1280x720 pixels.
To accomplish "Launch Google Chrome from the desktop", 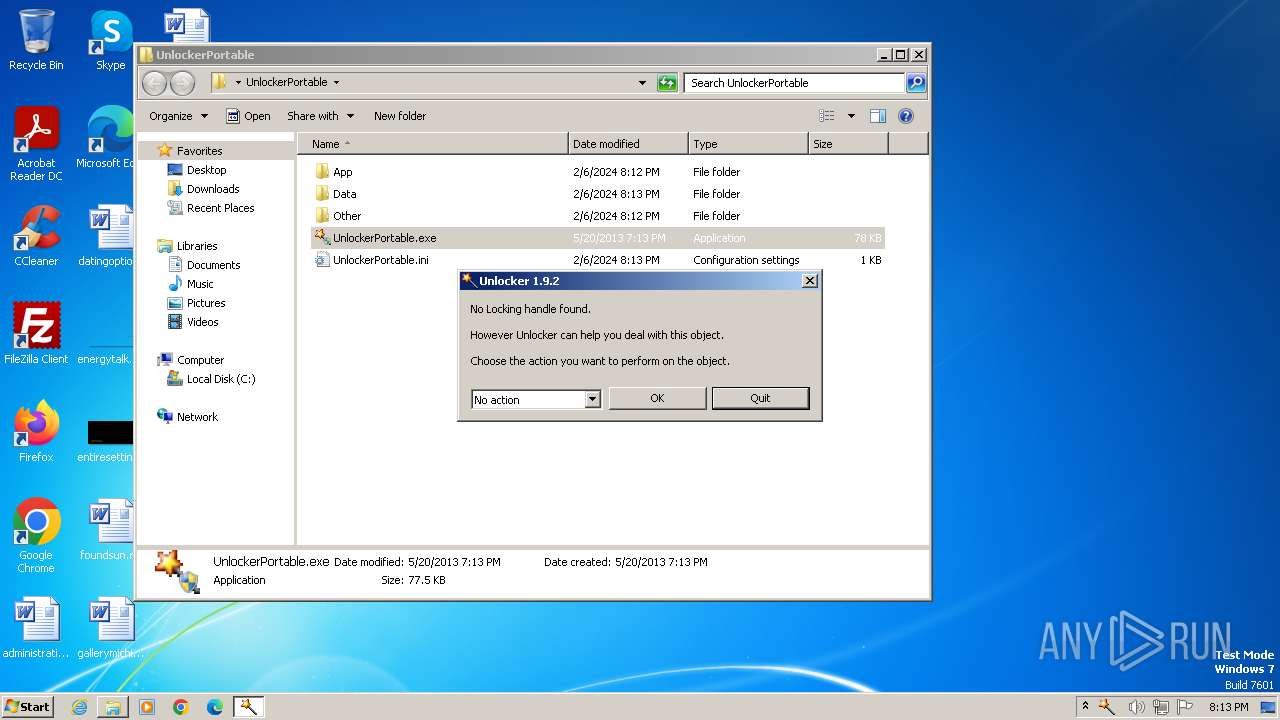I will click(36, 536).
